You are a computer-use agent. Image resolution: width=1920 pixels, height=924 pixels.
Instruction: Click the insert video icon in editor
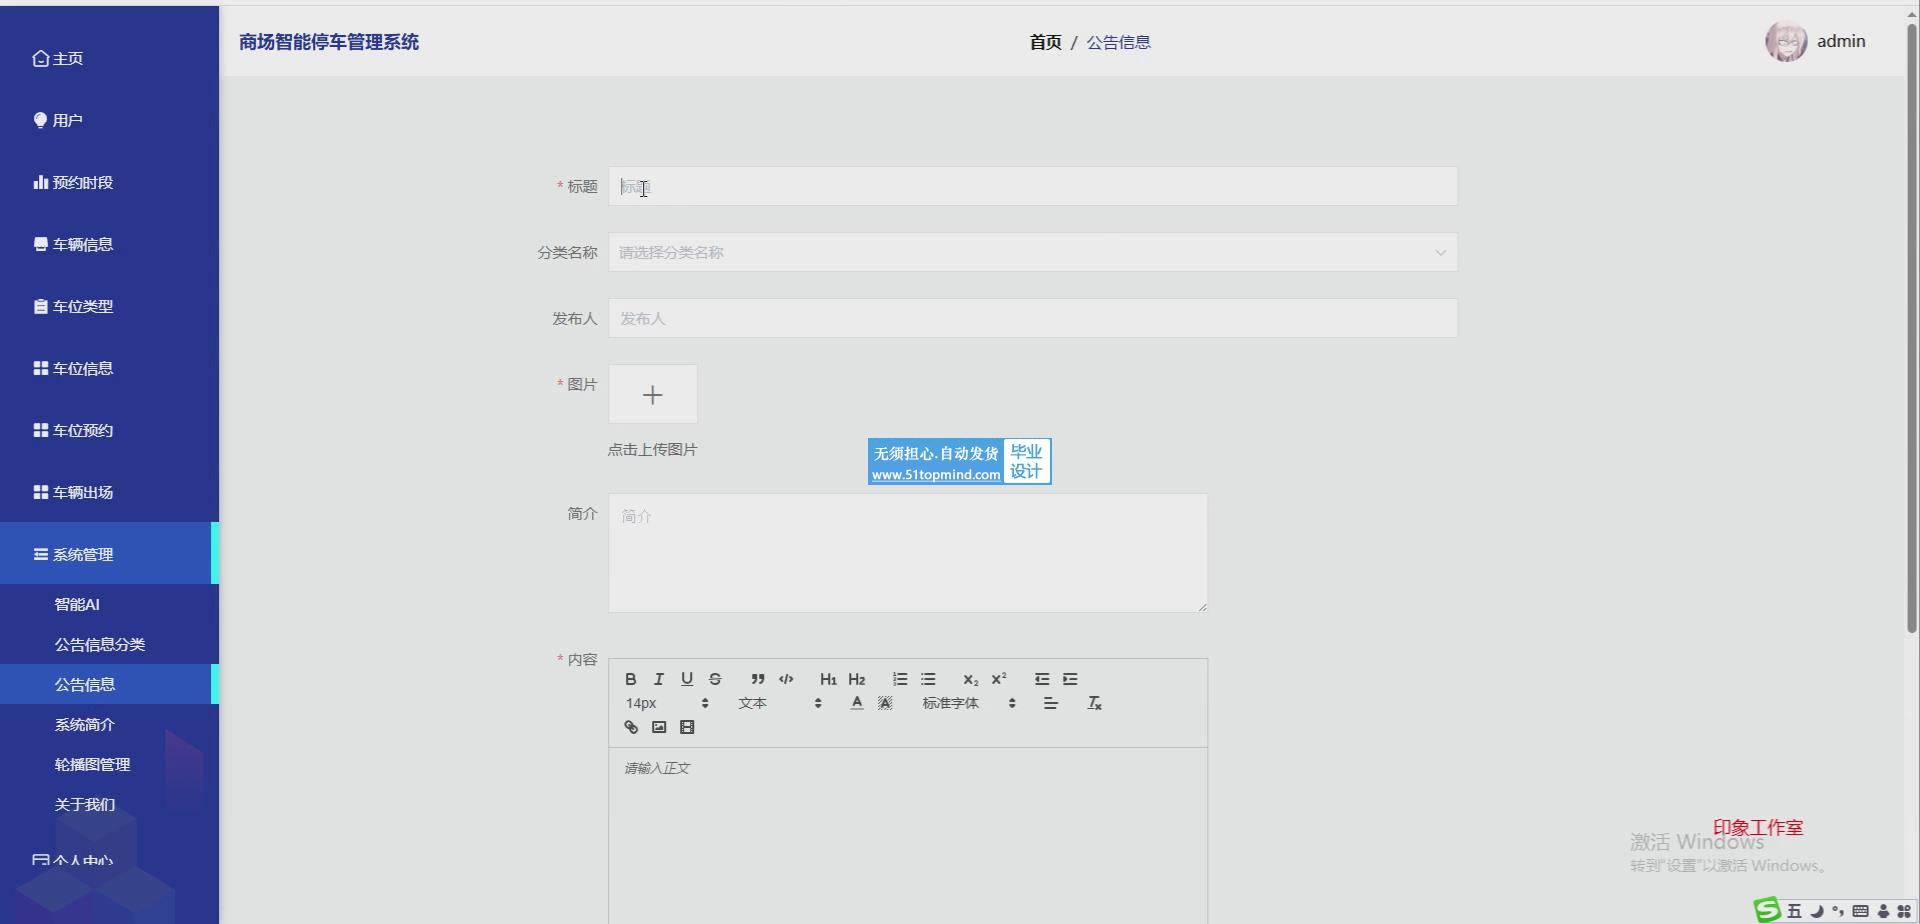click(x=687, y=727)
